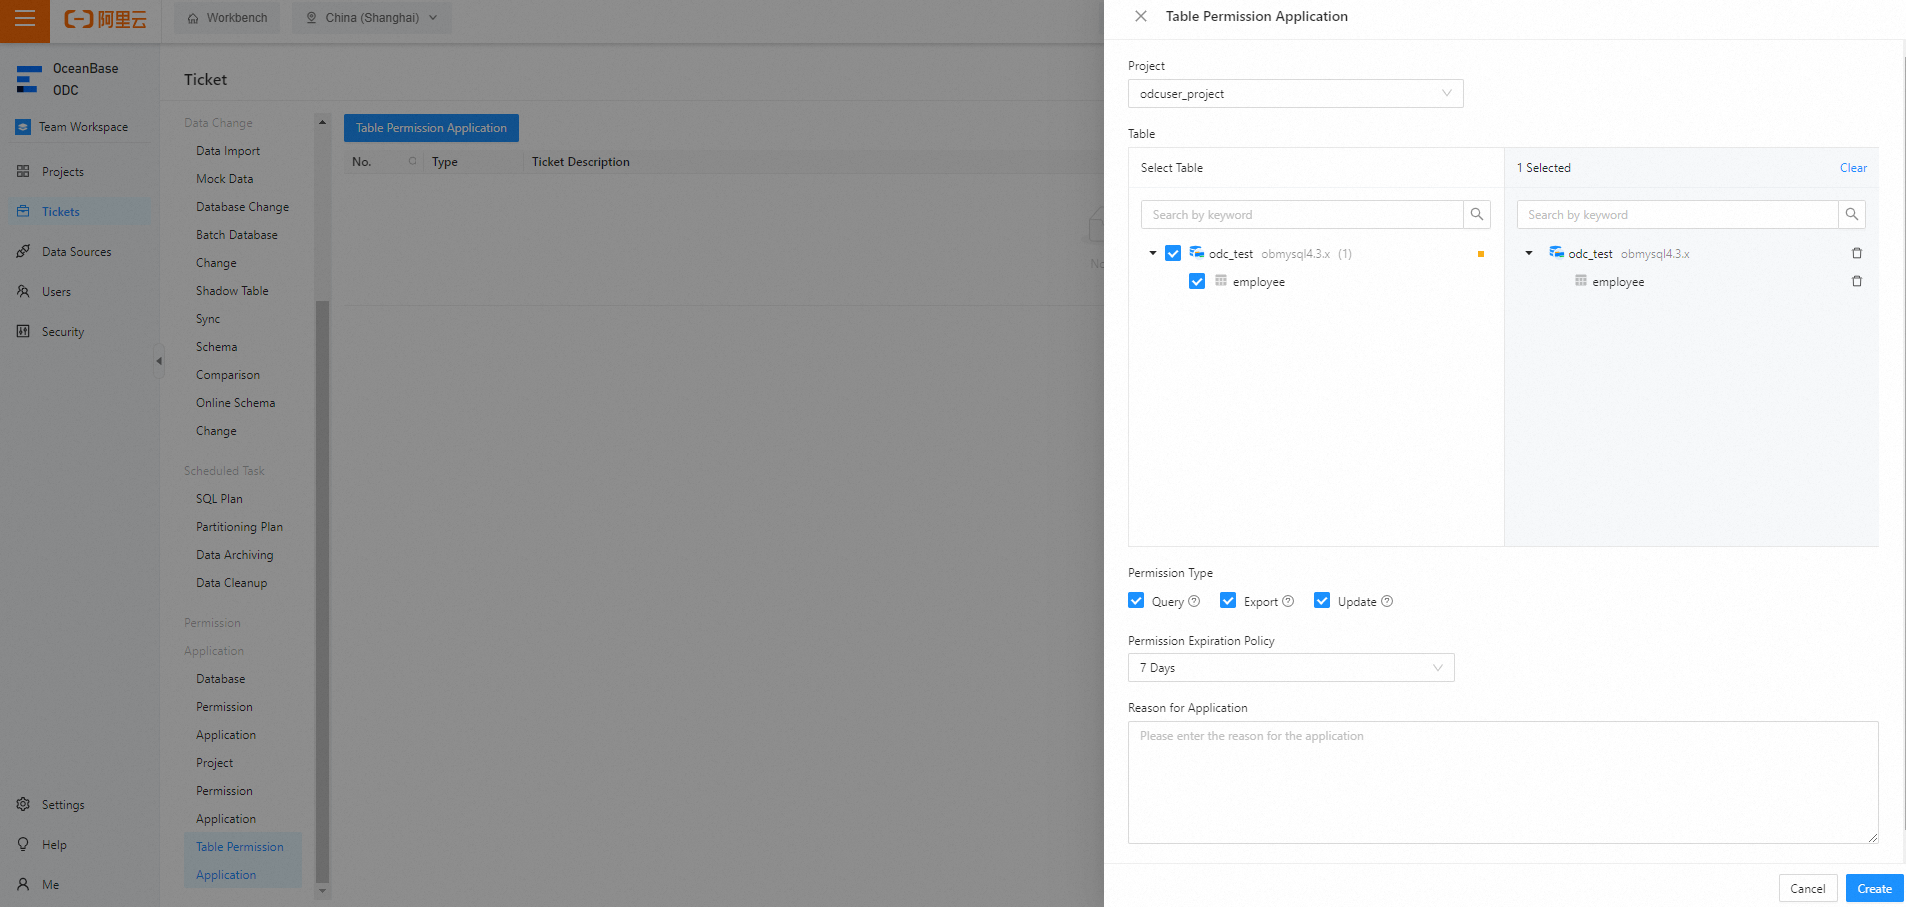1906x907 pixels.
Task: Collapse odc_test in the Selected tree
Action: click(x=1529, y=254)
